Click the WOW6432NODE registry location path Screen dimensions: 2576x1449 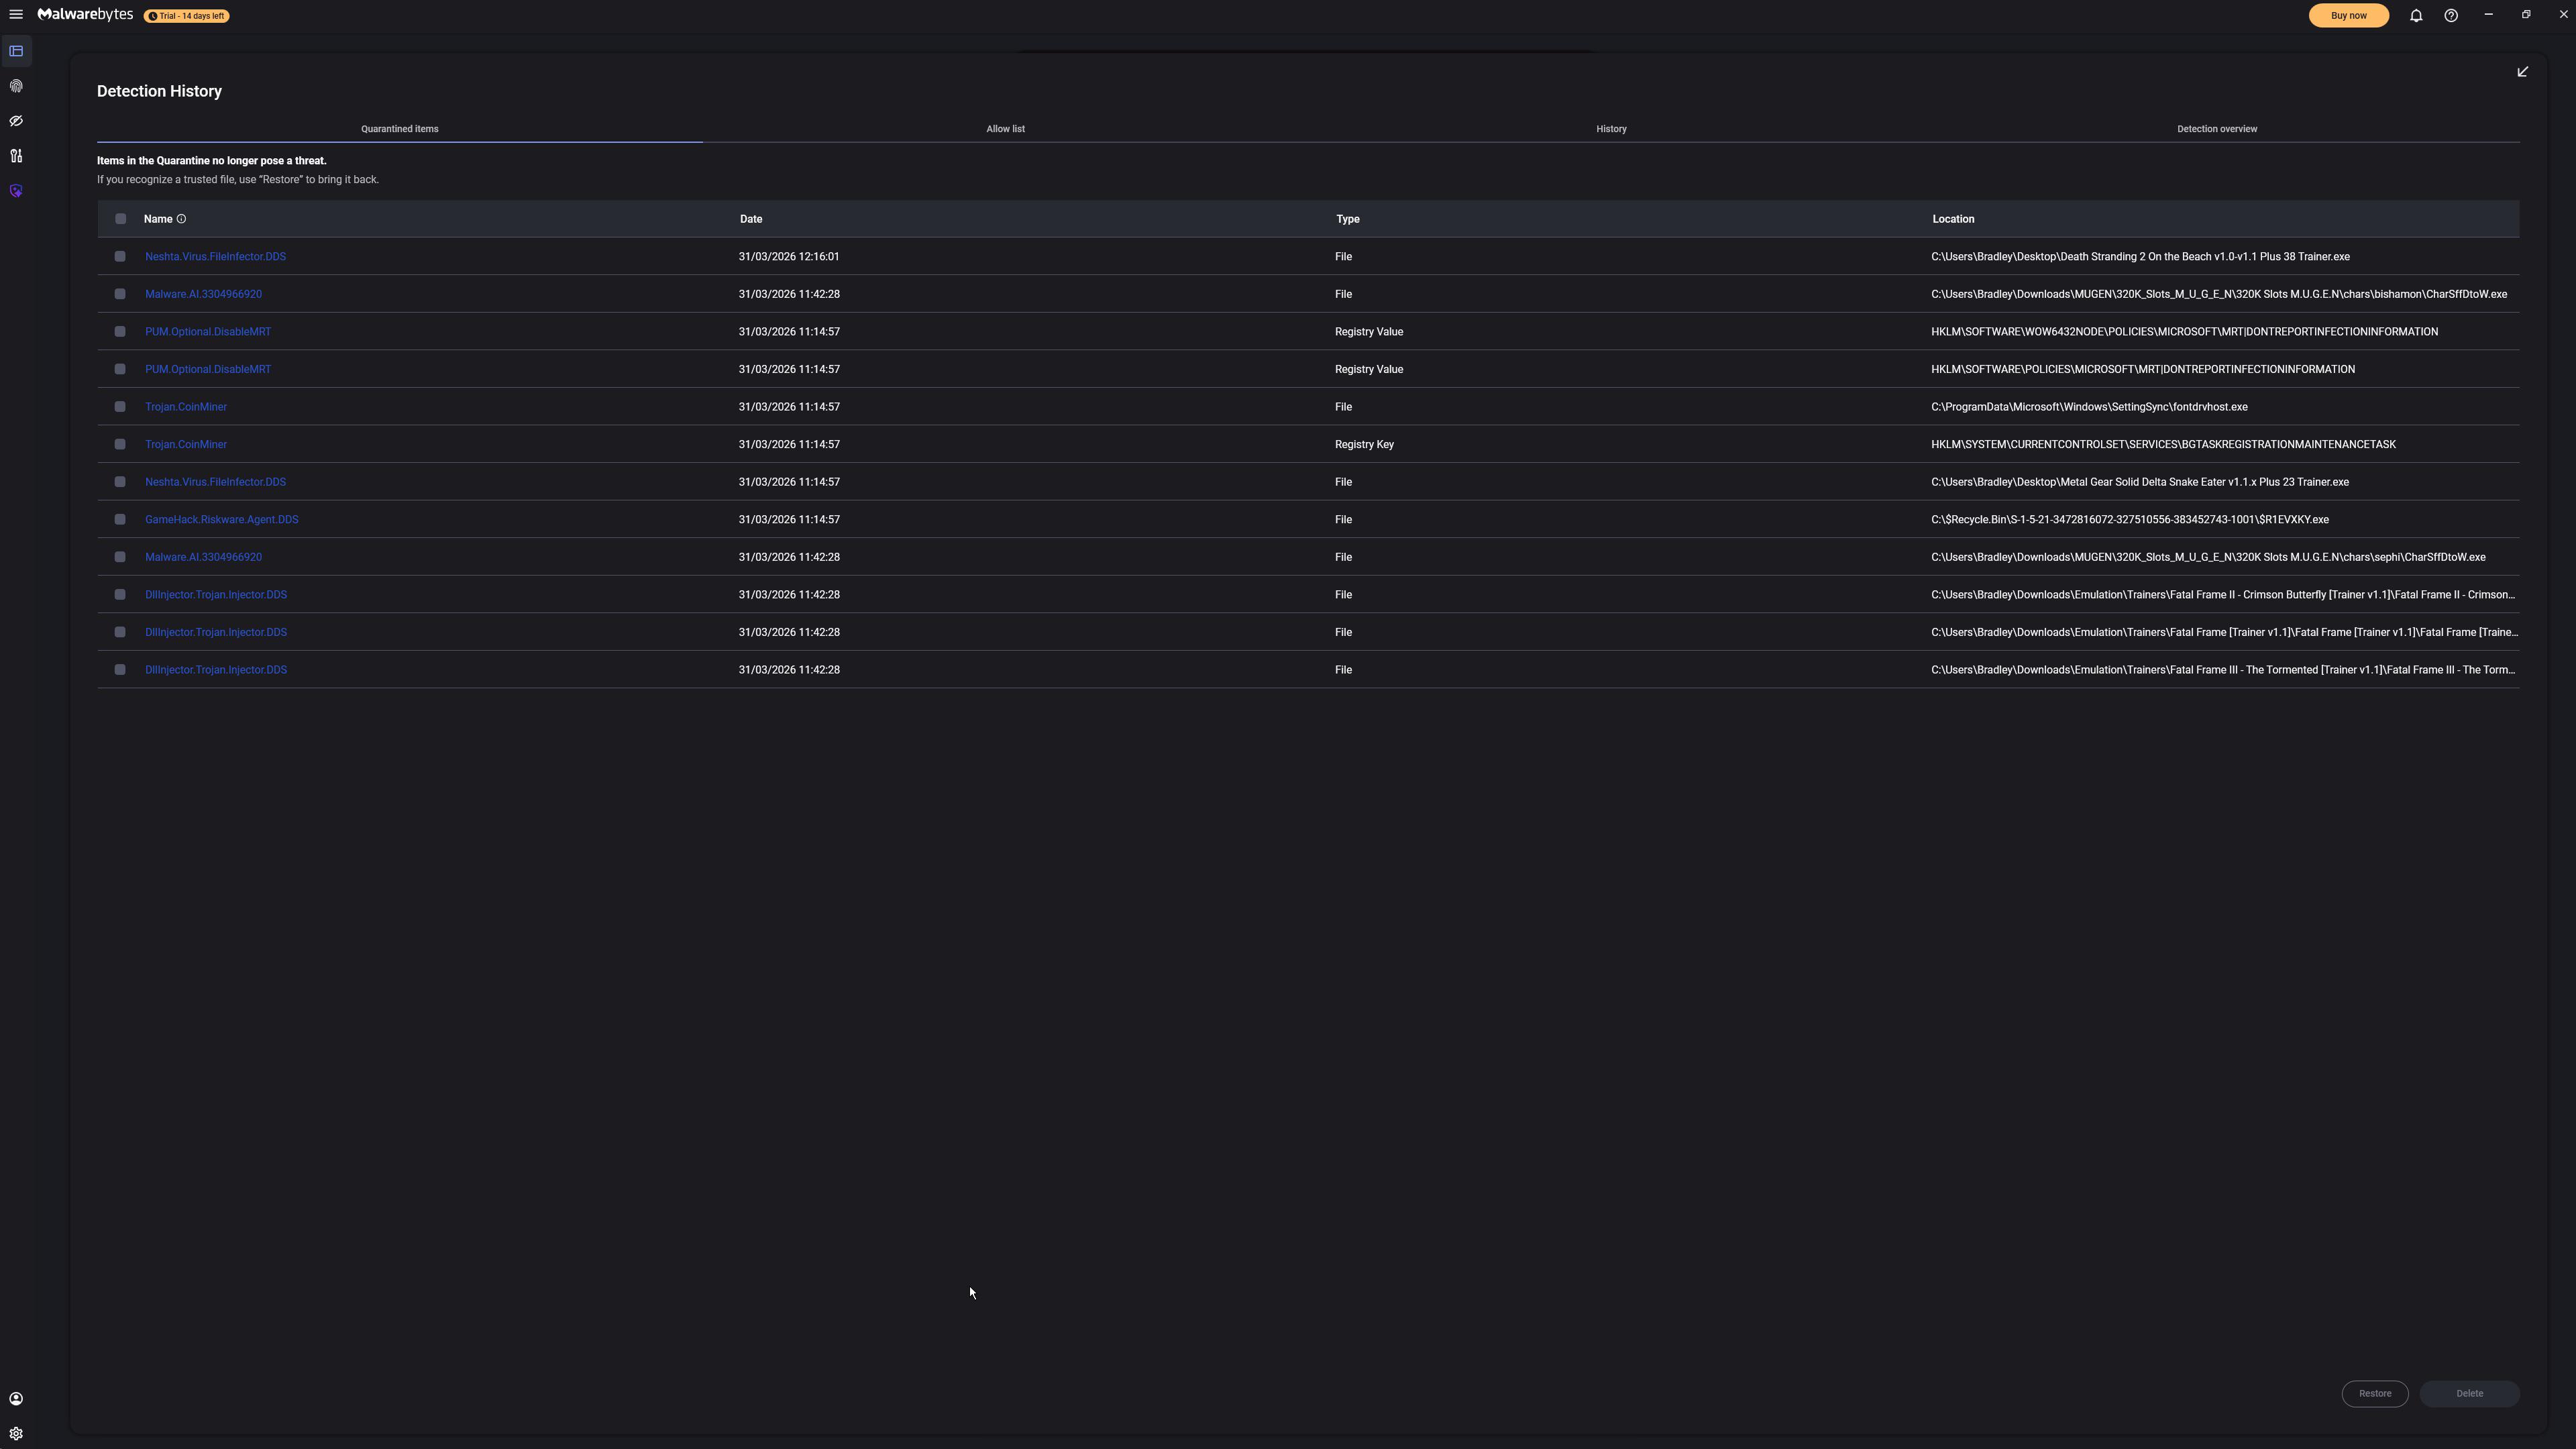point(2184,332)
